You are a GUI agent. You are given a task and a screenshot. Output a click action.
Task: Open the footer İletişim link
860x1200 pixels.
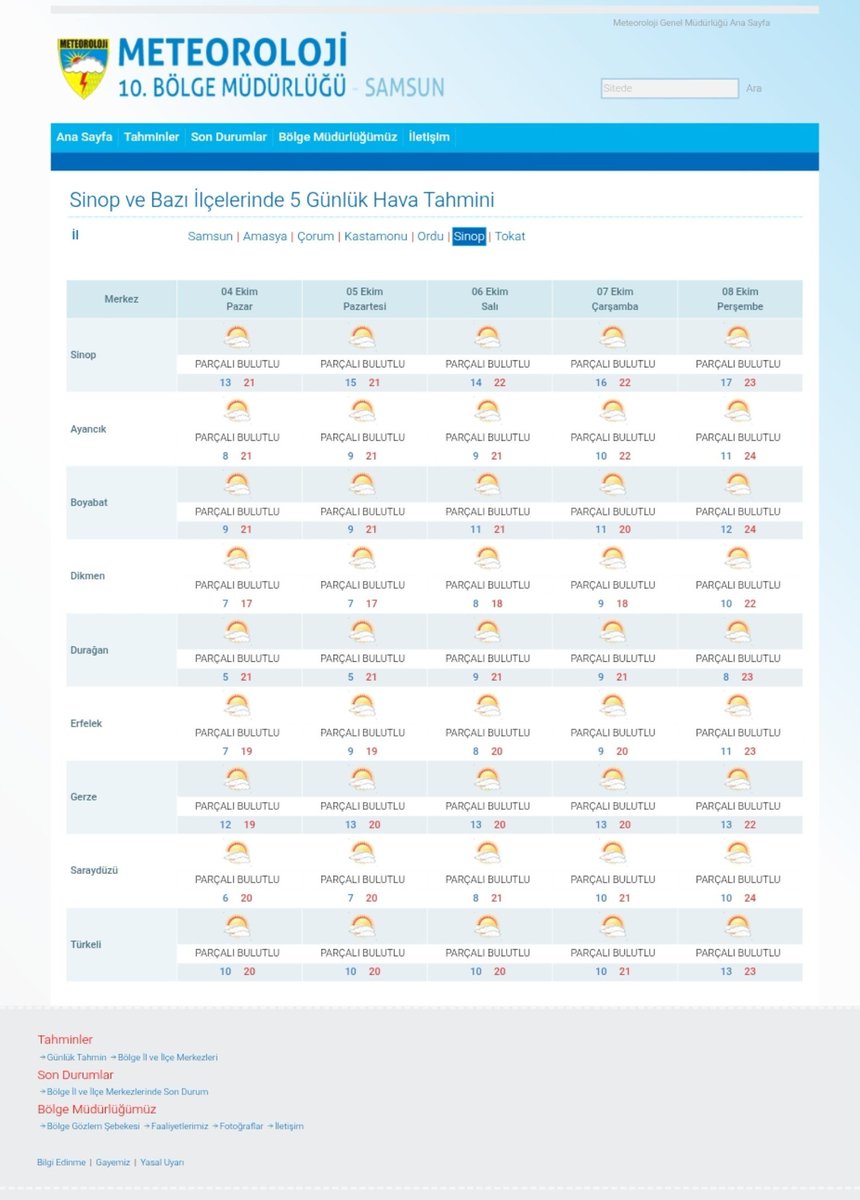pyautogui.click(x=289, y=1126)
